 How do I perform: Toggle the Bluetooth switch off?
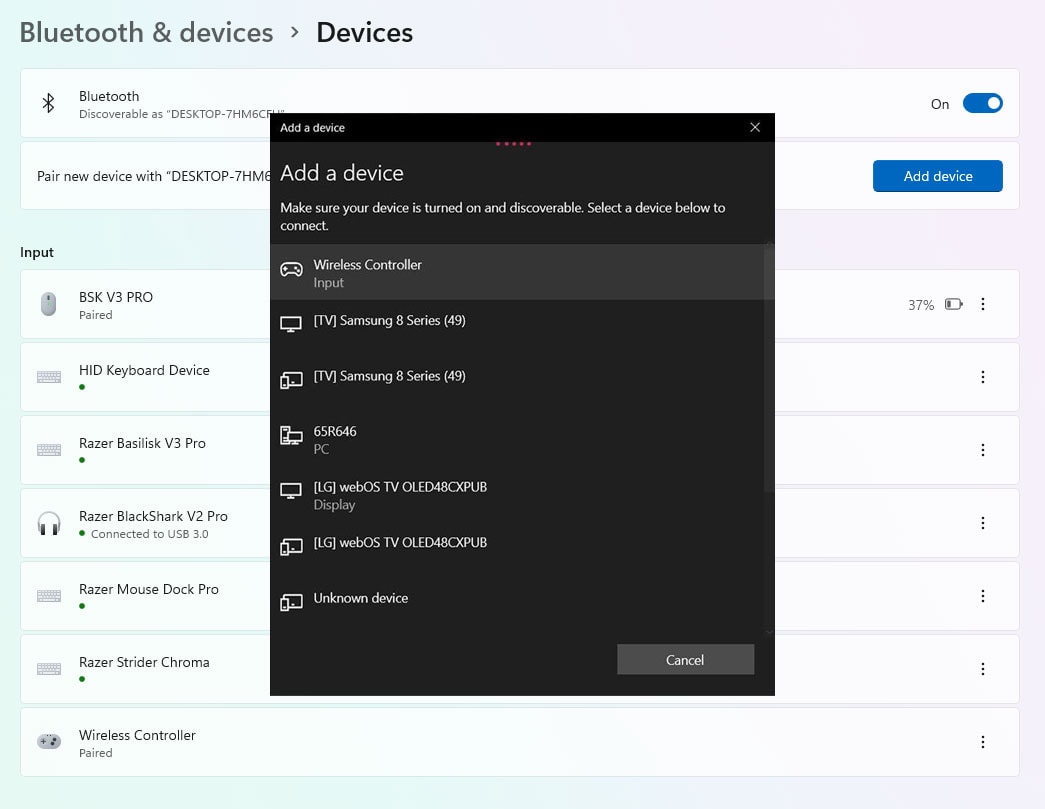point(981,104)
